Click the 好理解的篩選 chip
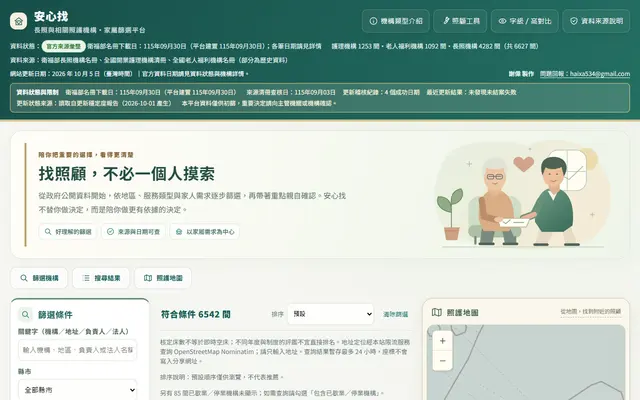 pyautogui.click(x=68, y=231)
